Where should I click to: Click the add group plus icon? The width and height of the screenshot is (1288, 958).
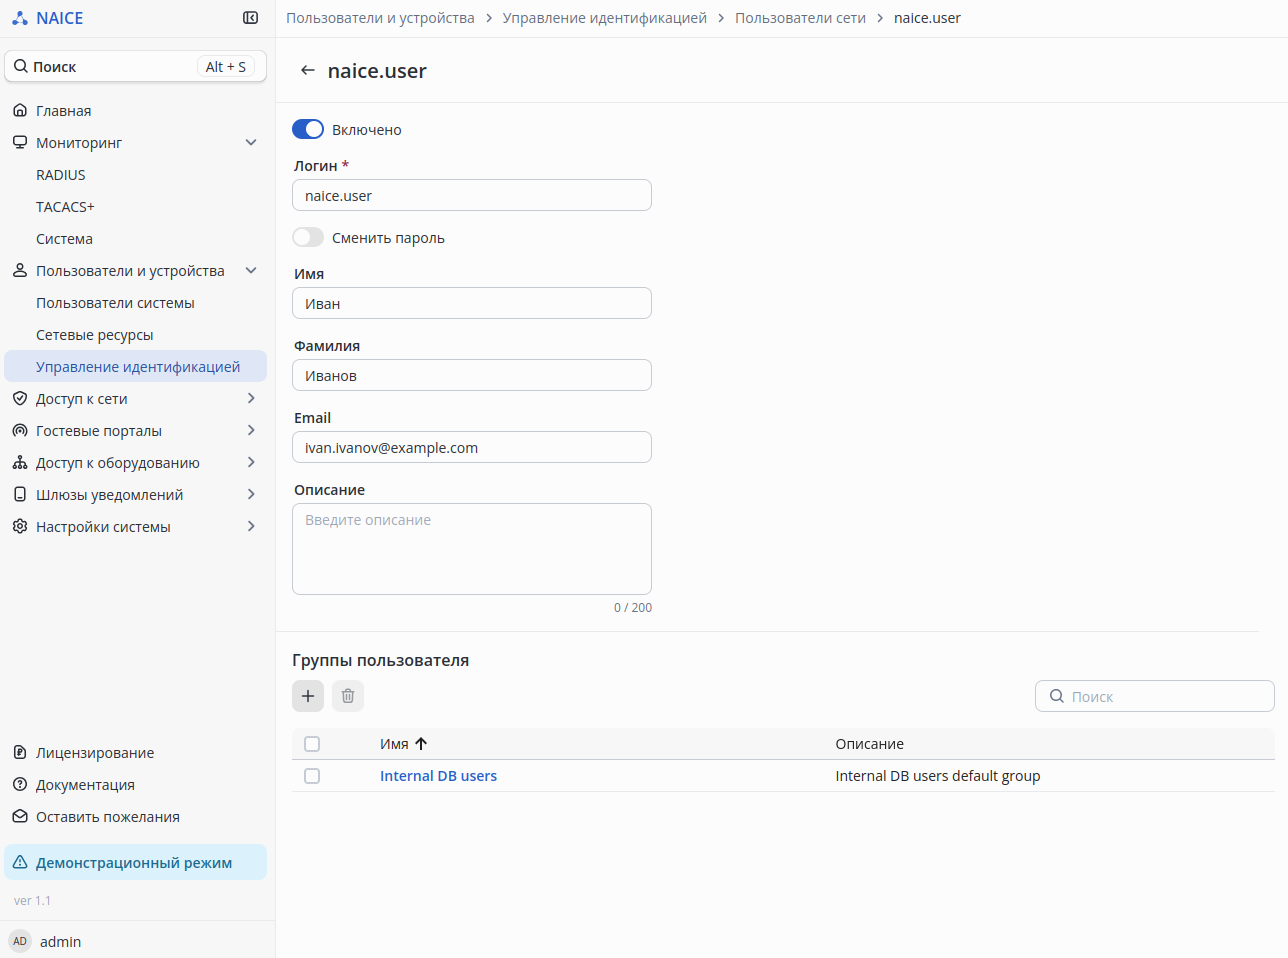pos(308,696)
